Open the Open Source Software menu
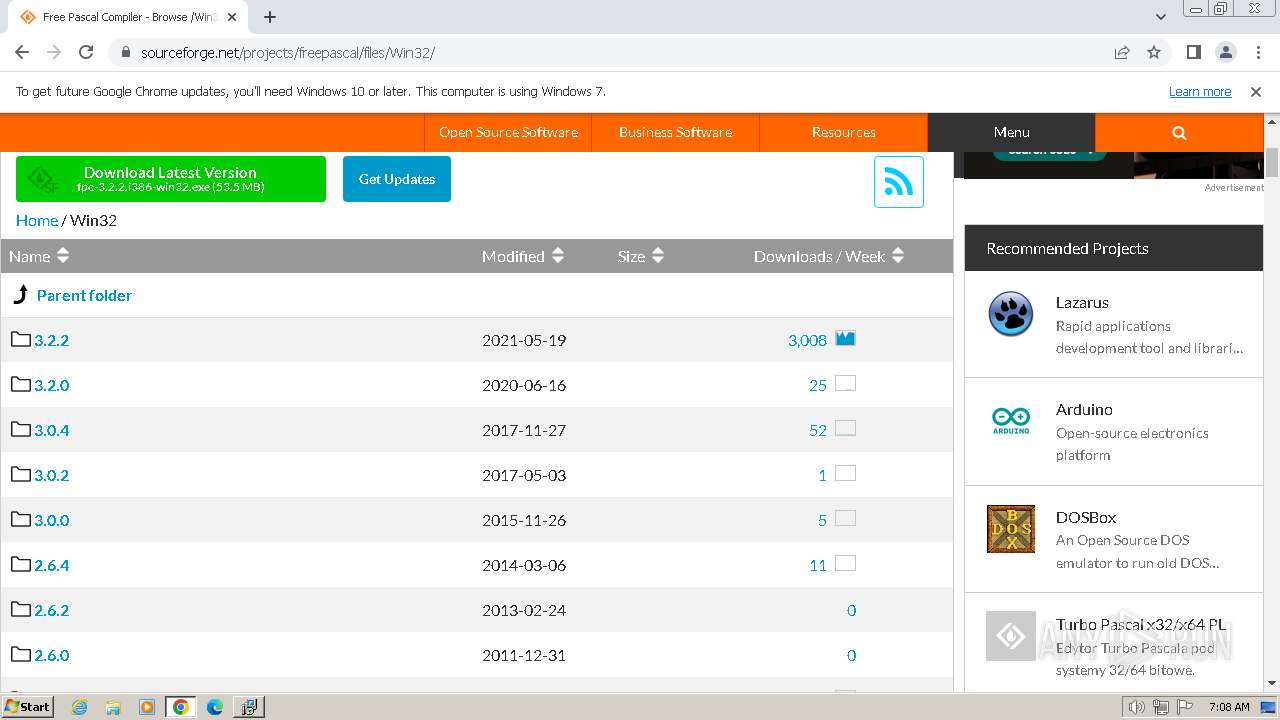The image size is (1280, 720). point(508,132)
